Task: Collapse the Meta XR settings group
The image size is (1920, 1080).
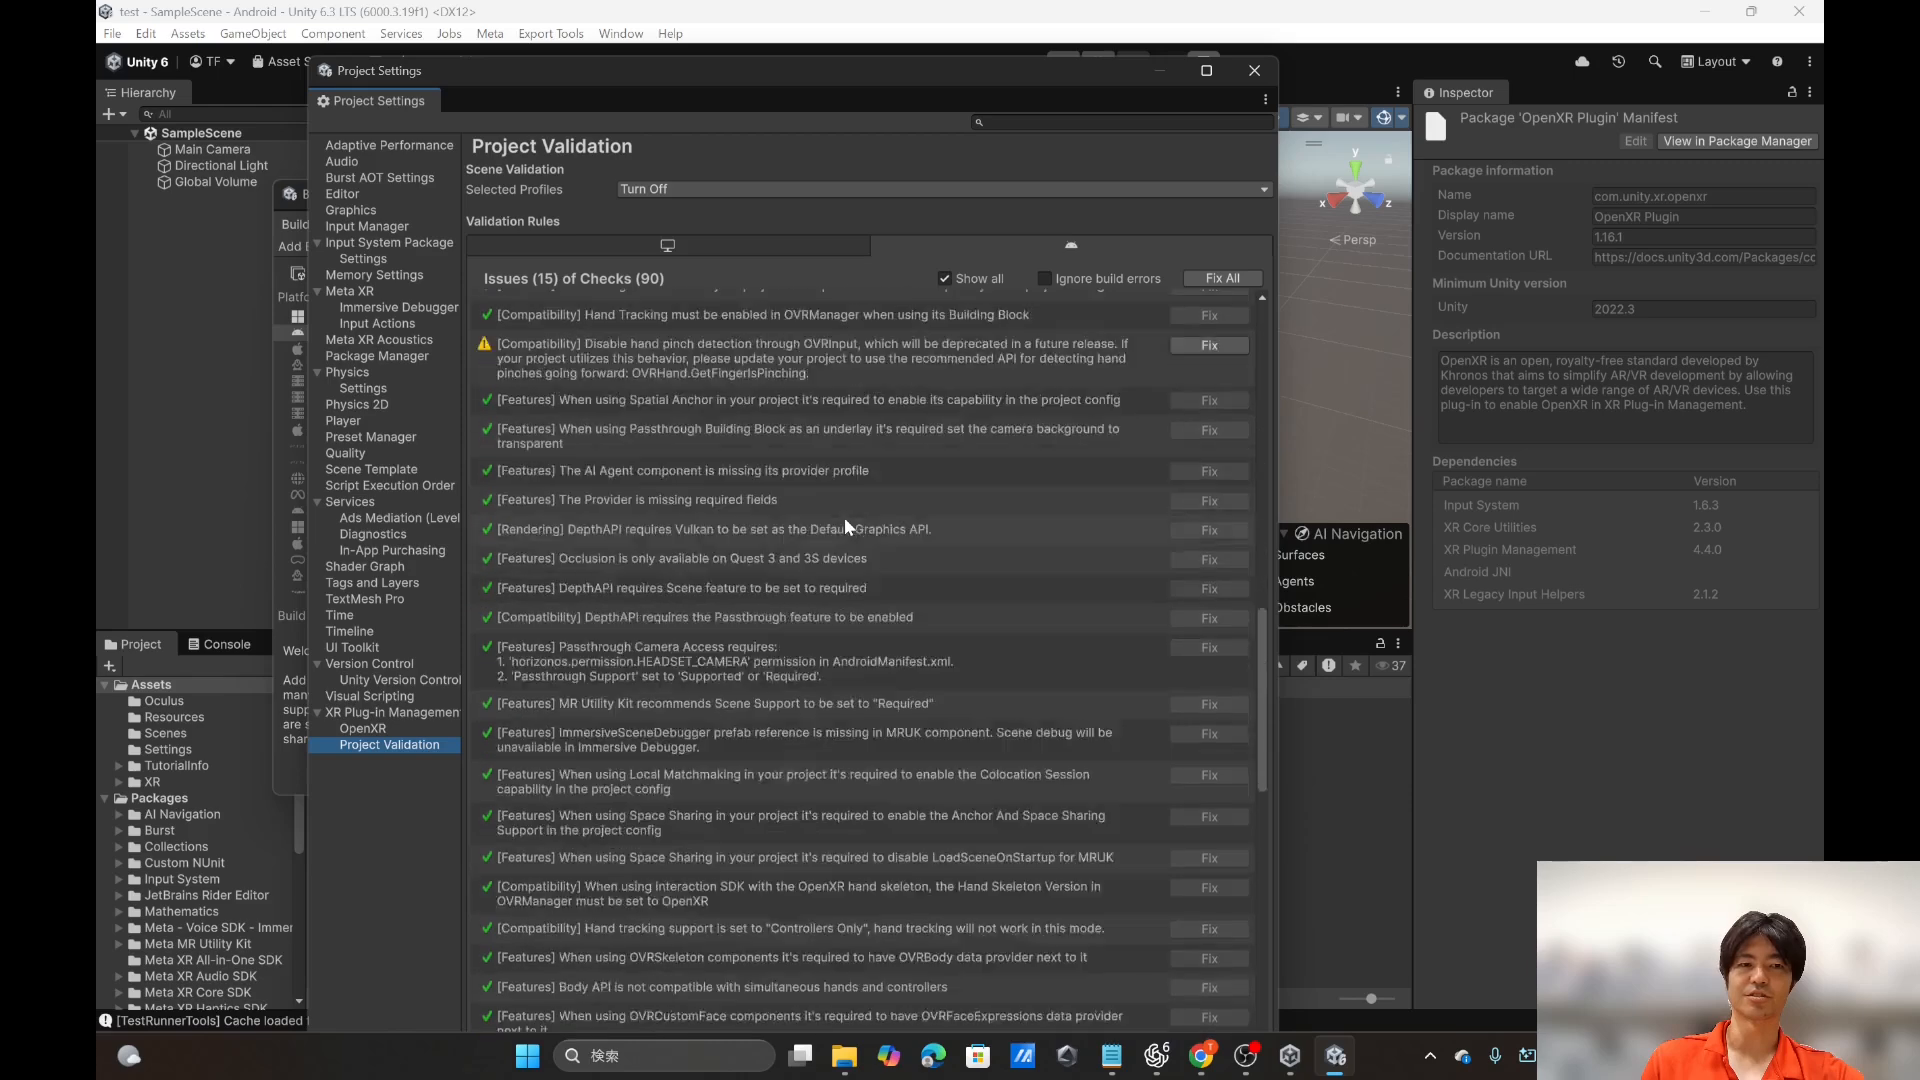Action: click(317, 291)
